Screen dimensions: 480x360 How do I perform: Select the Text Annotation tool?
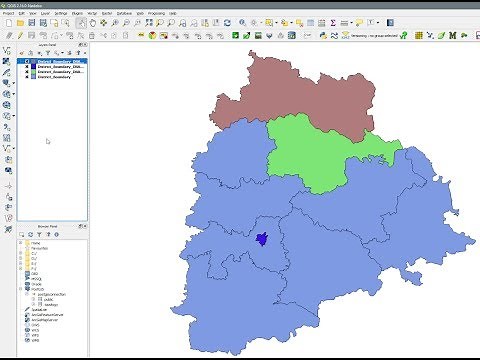(x=371, y=23)
